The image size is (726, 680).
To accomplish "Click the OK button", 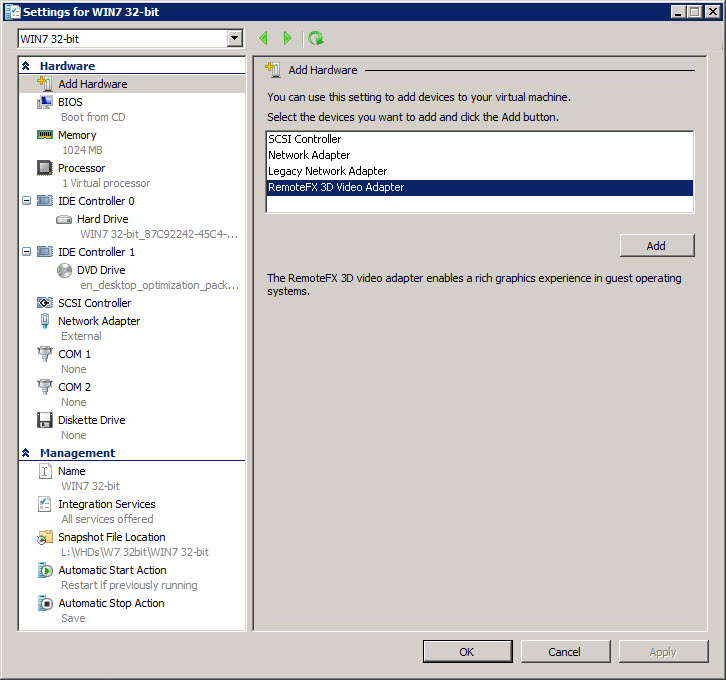I will 467,652.
